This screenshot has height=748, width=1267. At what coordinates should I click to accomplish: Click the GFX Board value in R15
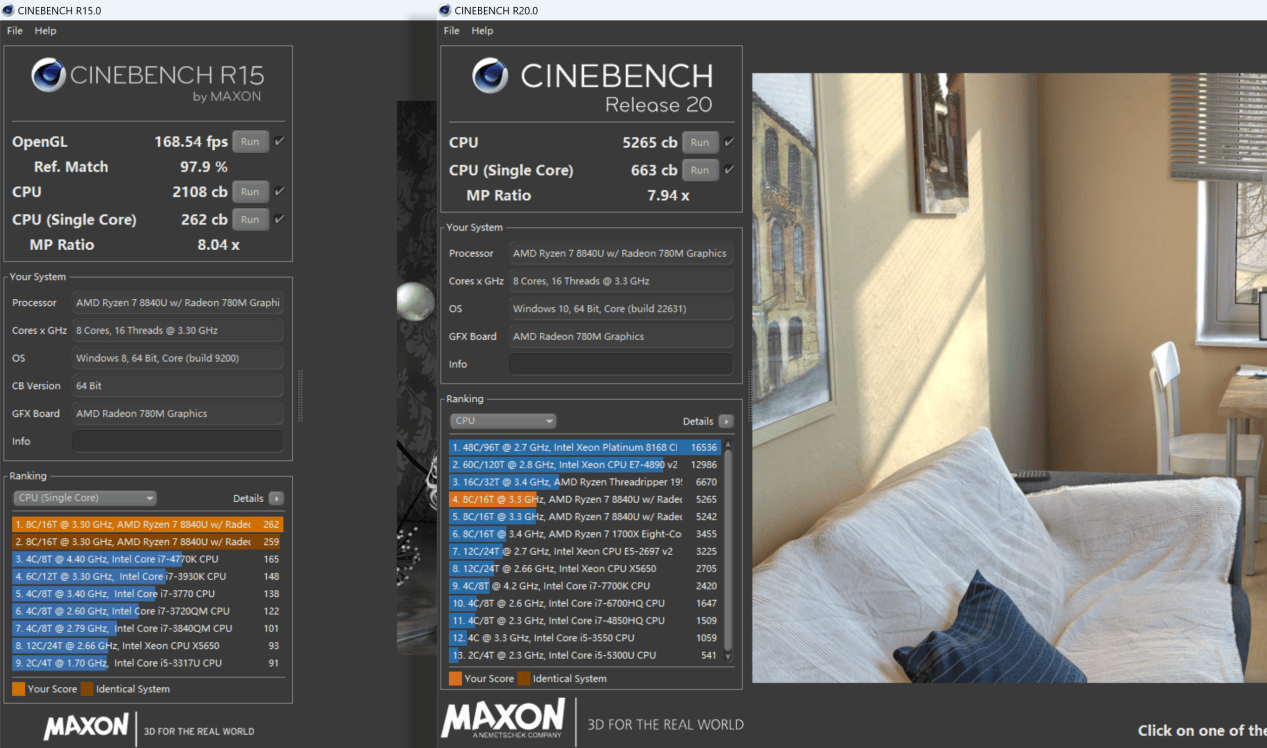tap(178, 413)
